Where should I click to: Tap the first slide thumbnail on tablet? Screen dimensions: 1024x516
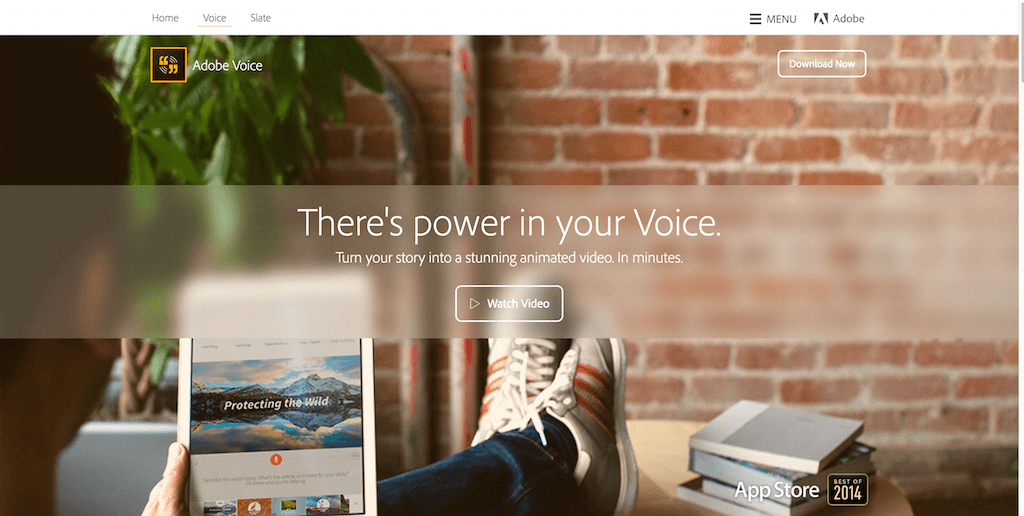click(220, 507)
